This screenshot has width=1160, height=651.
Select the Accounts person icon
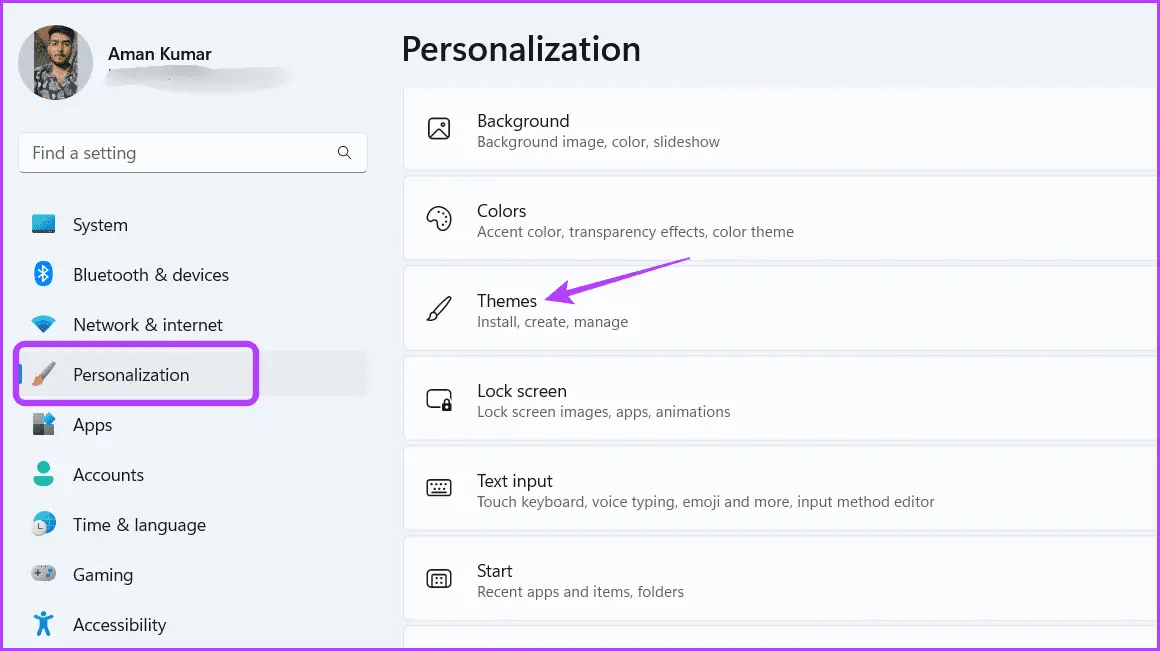point(44,474)
